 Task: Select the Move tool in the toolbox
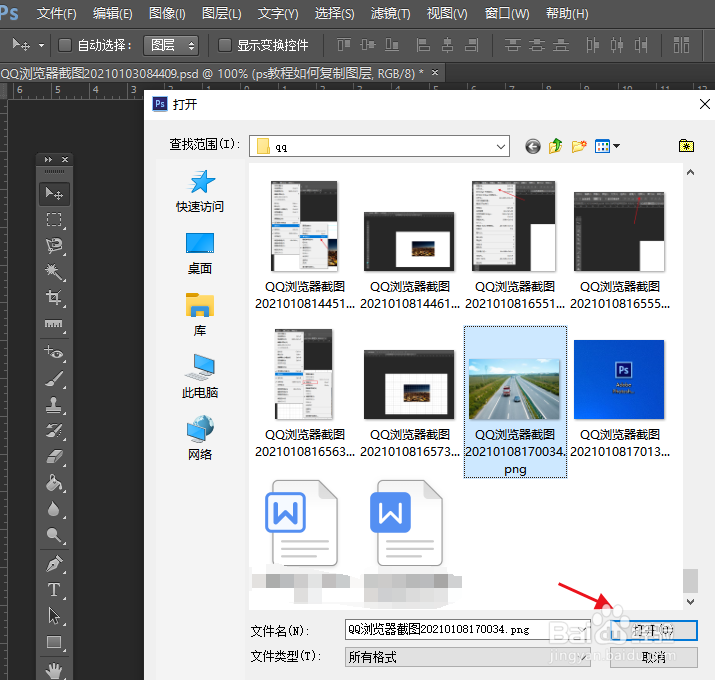[x=54, y=194]
